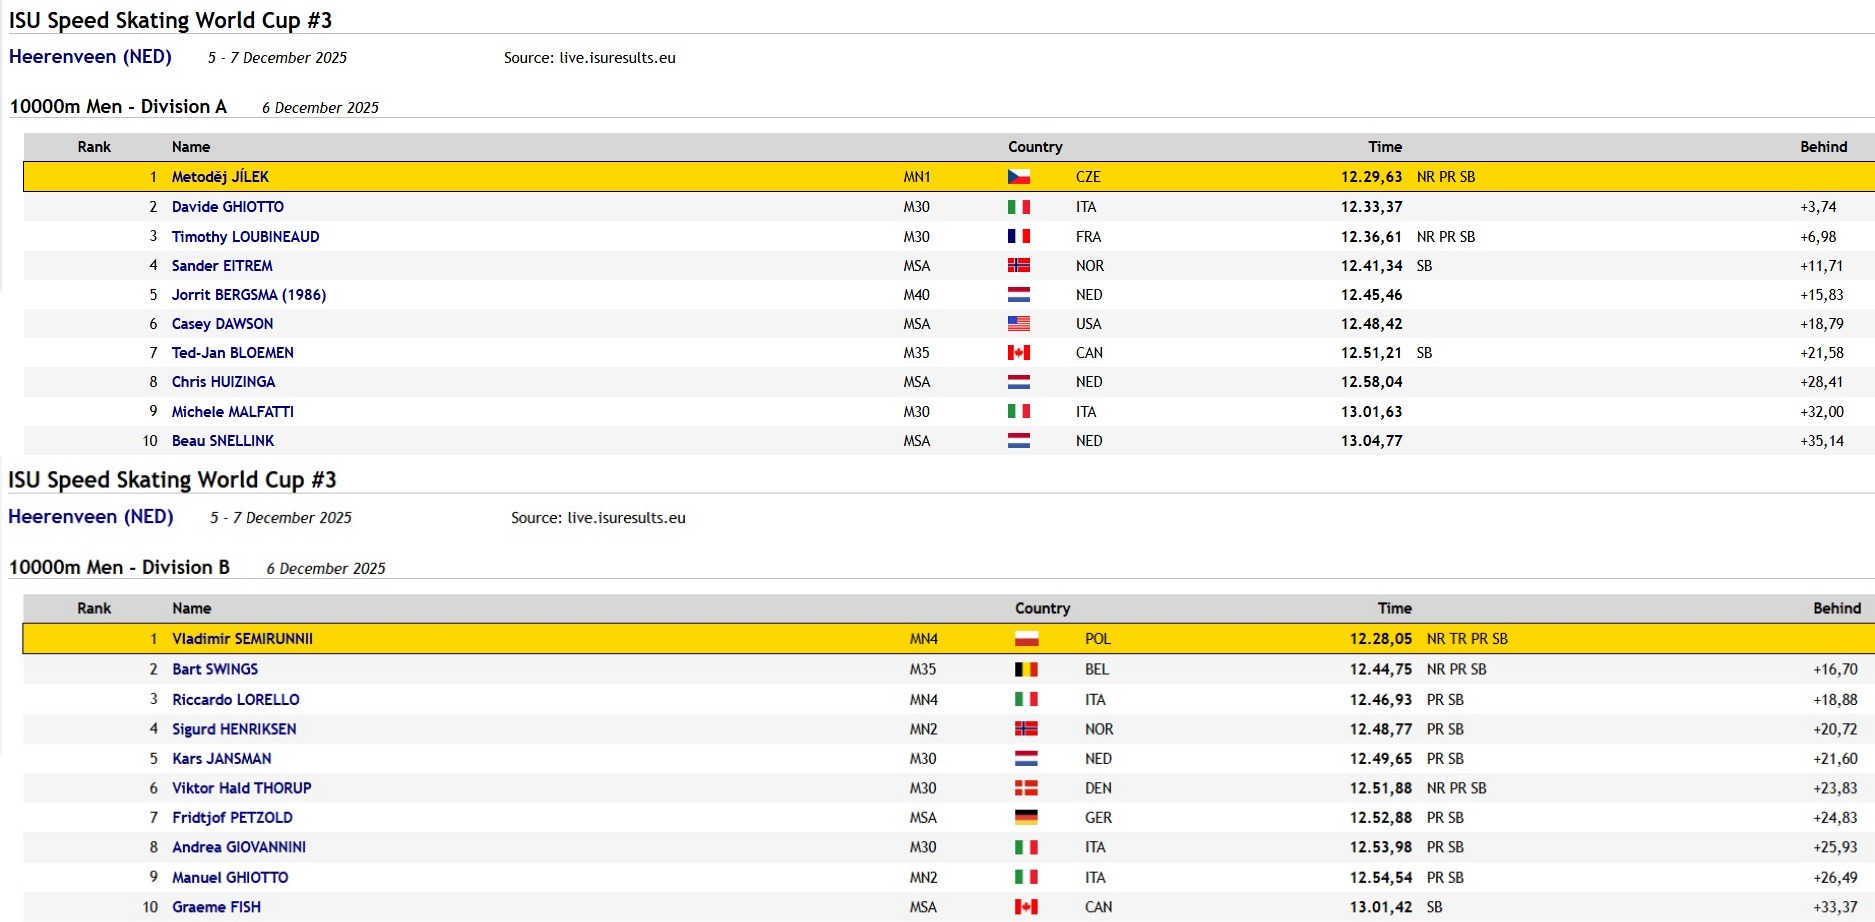Click the Czech flag in Metoděj Jílek's row

[x=1018, y=177]
